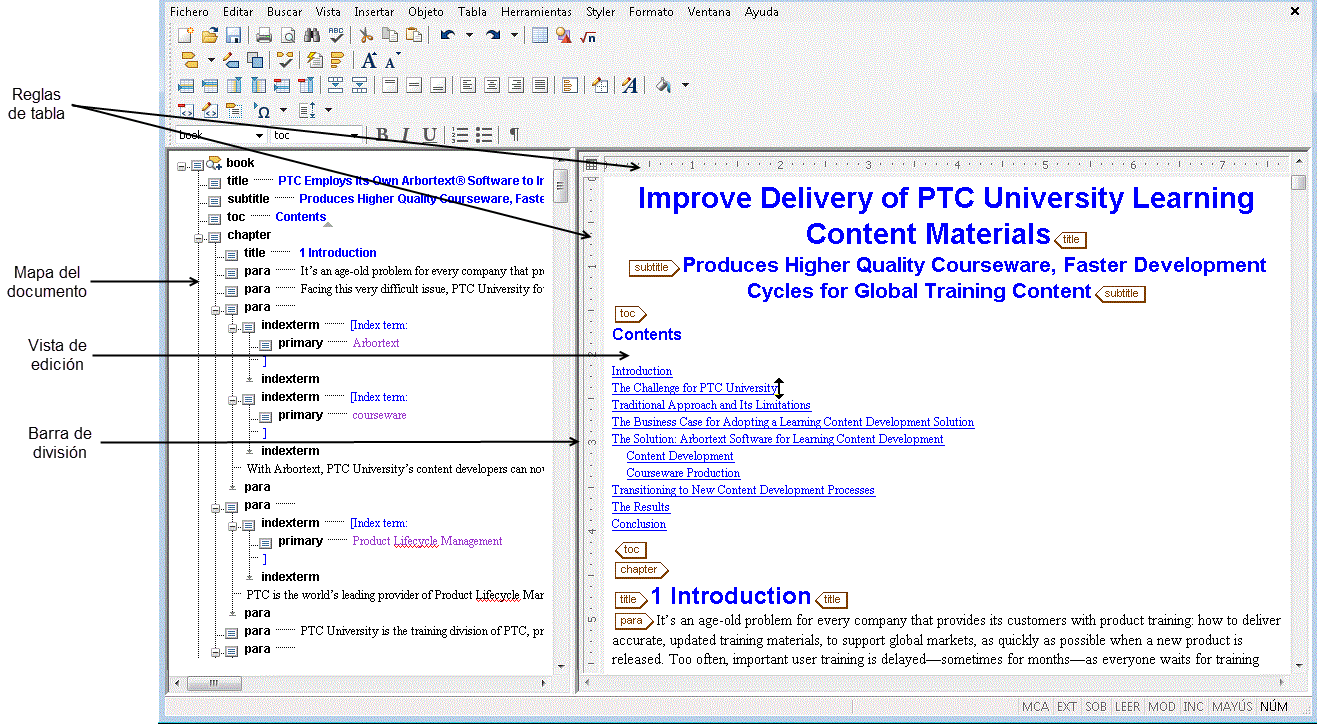
Task: Decrease font size with the small A icon
Action: coord(392,60)
